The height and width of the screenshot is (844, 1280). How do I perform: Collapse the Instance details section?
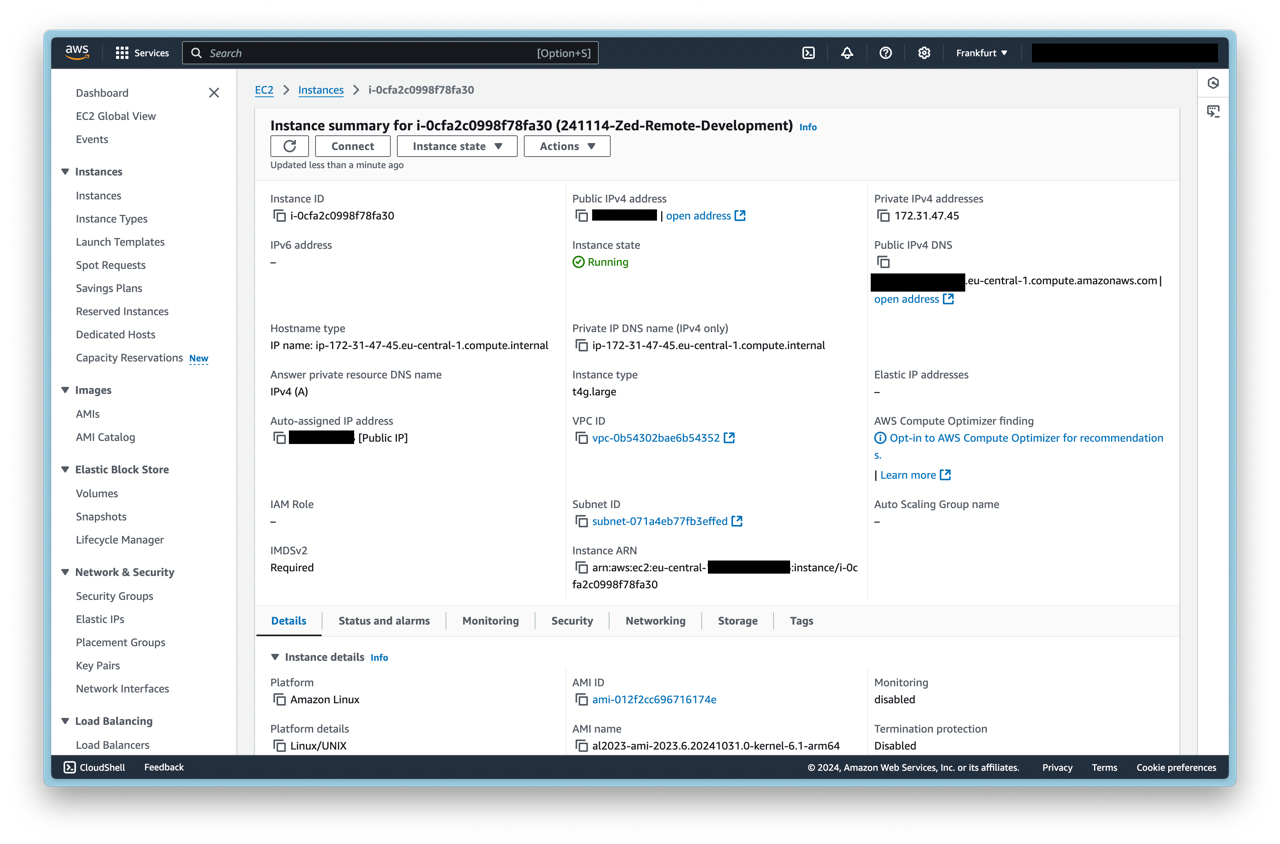pyautogui.click(x=275, y=657)
